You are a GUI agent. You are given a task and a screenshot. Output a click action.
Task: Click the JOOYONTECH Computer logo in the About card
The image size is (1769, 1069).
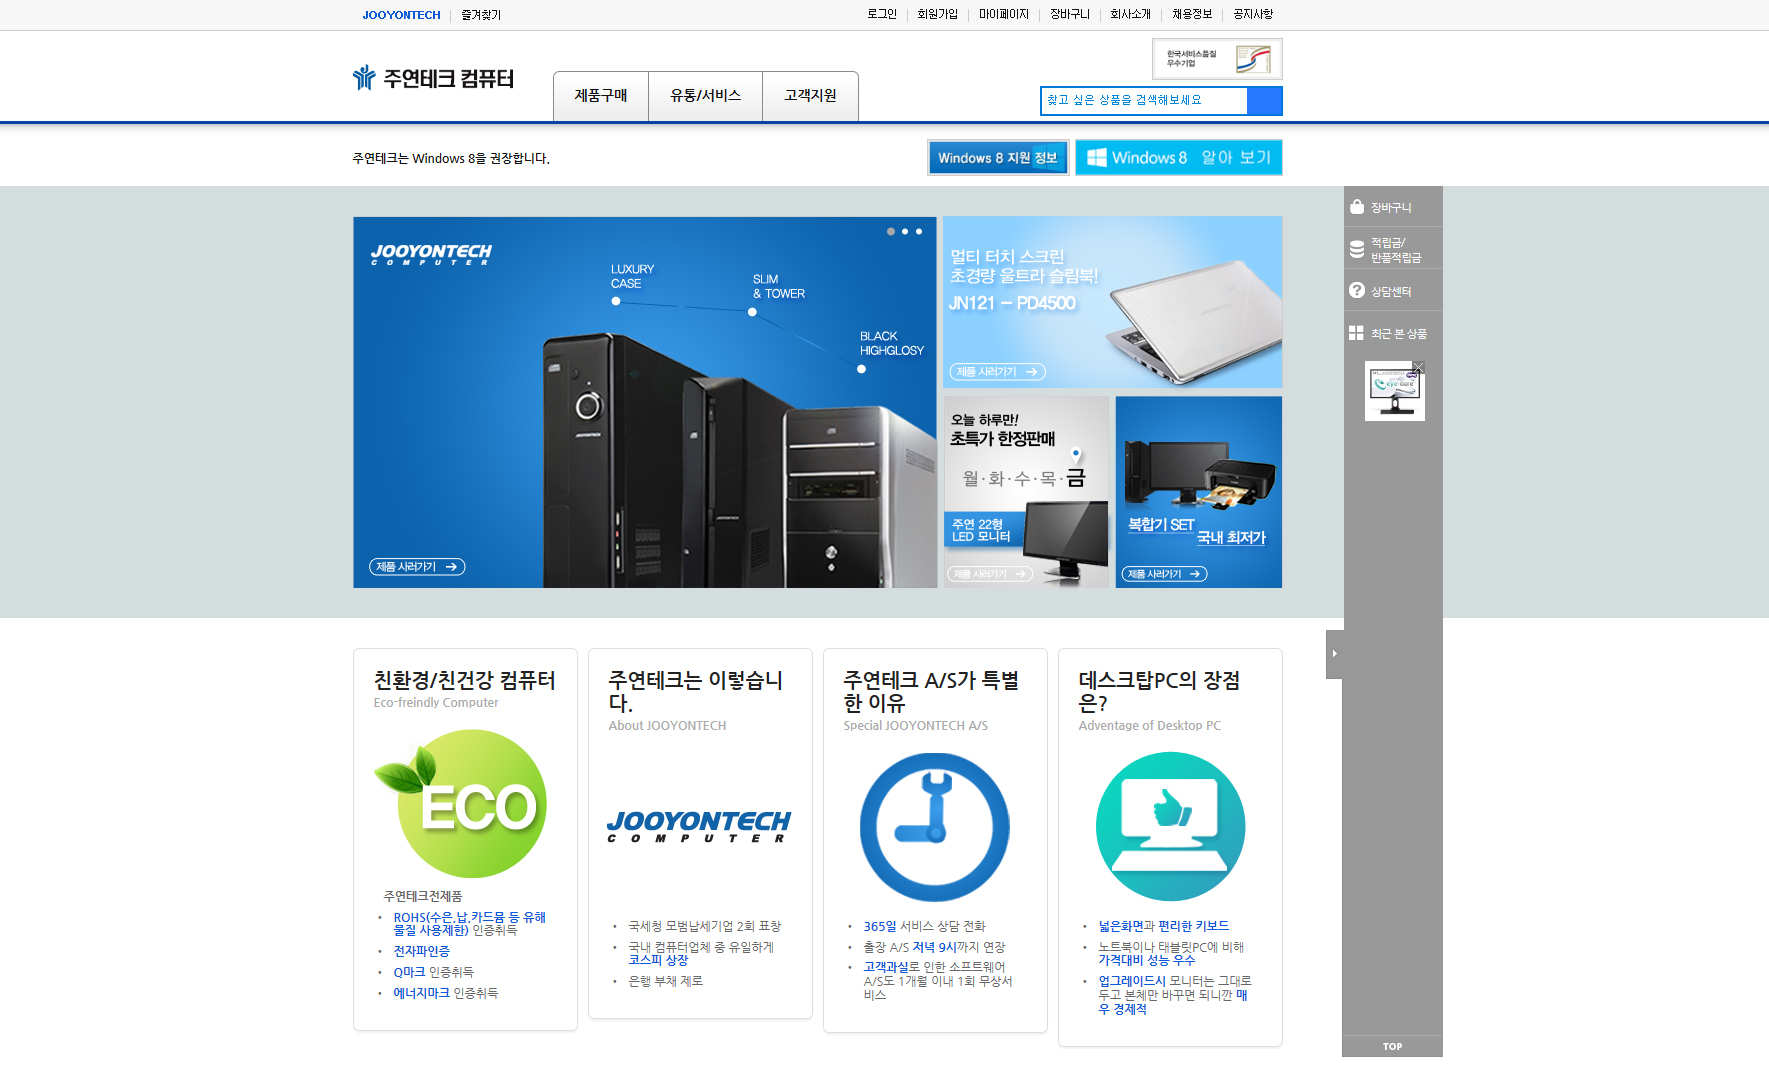tap(698, 826)
